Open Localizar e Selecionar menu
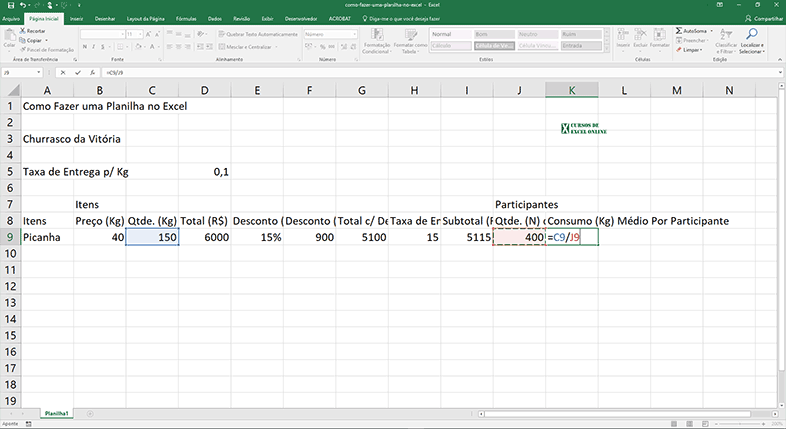 [x=752, y=41]
